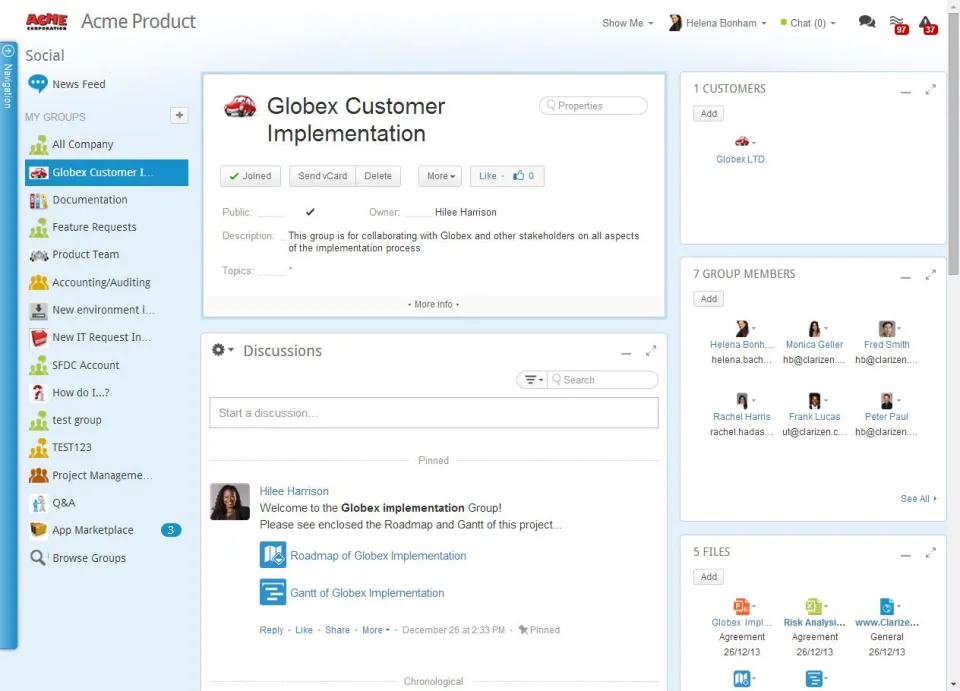Expand the Show Me dropdown menu

(x=628, y=23)
